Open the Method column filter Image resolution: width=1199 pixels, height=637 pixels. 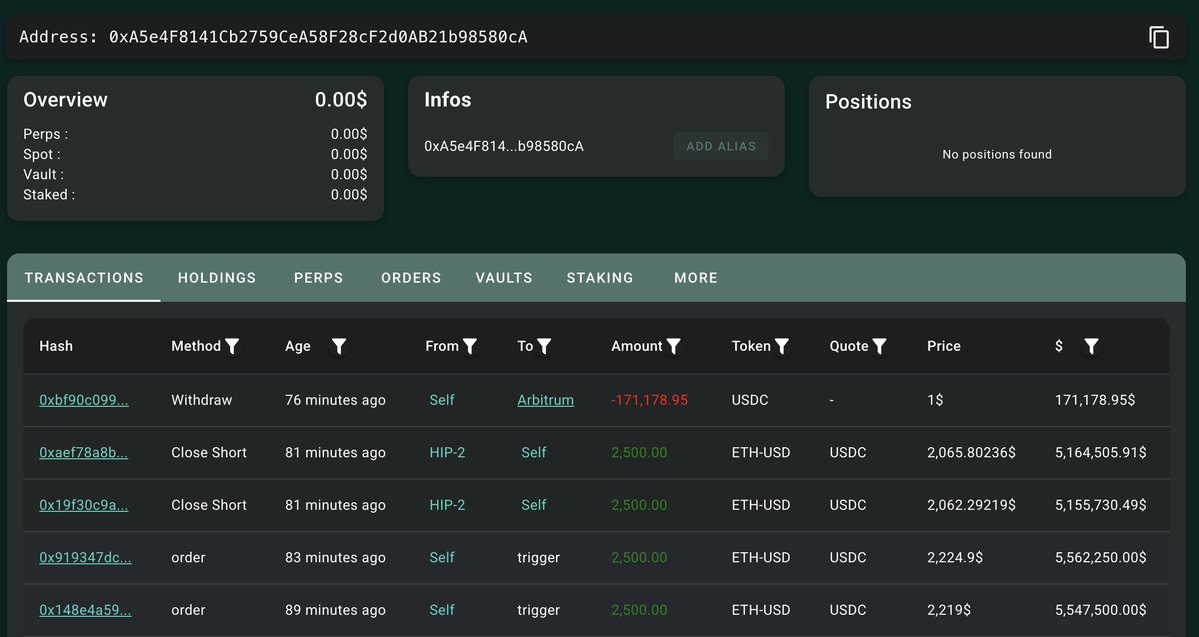(232, 346)
